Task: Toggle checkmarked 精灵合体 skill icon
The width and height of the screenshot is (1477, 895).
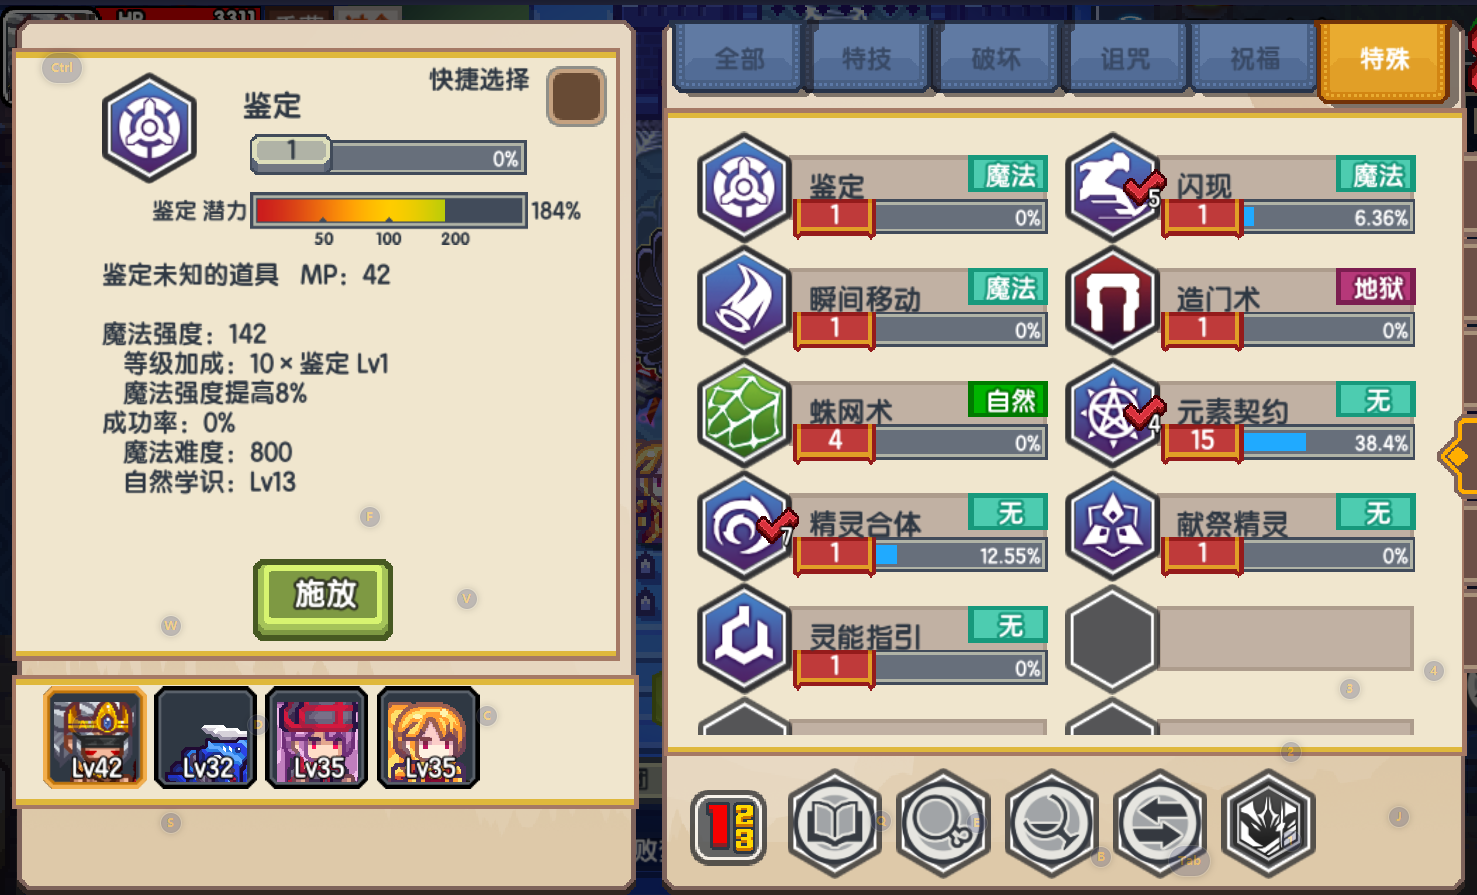Action: pyautogui.click(x=744, y=526)
